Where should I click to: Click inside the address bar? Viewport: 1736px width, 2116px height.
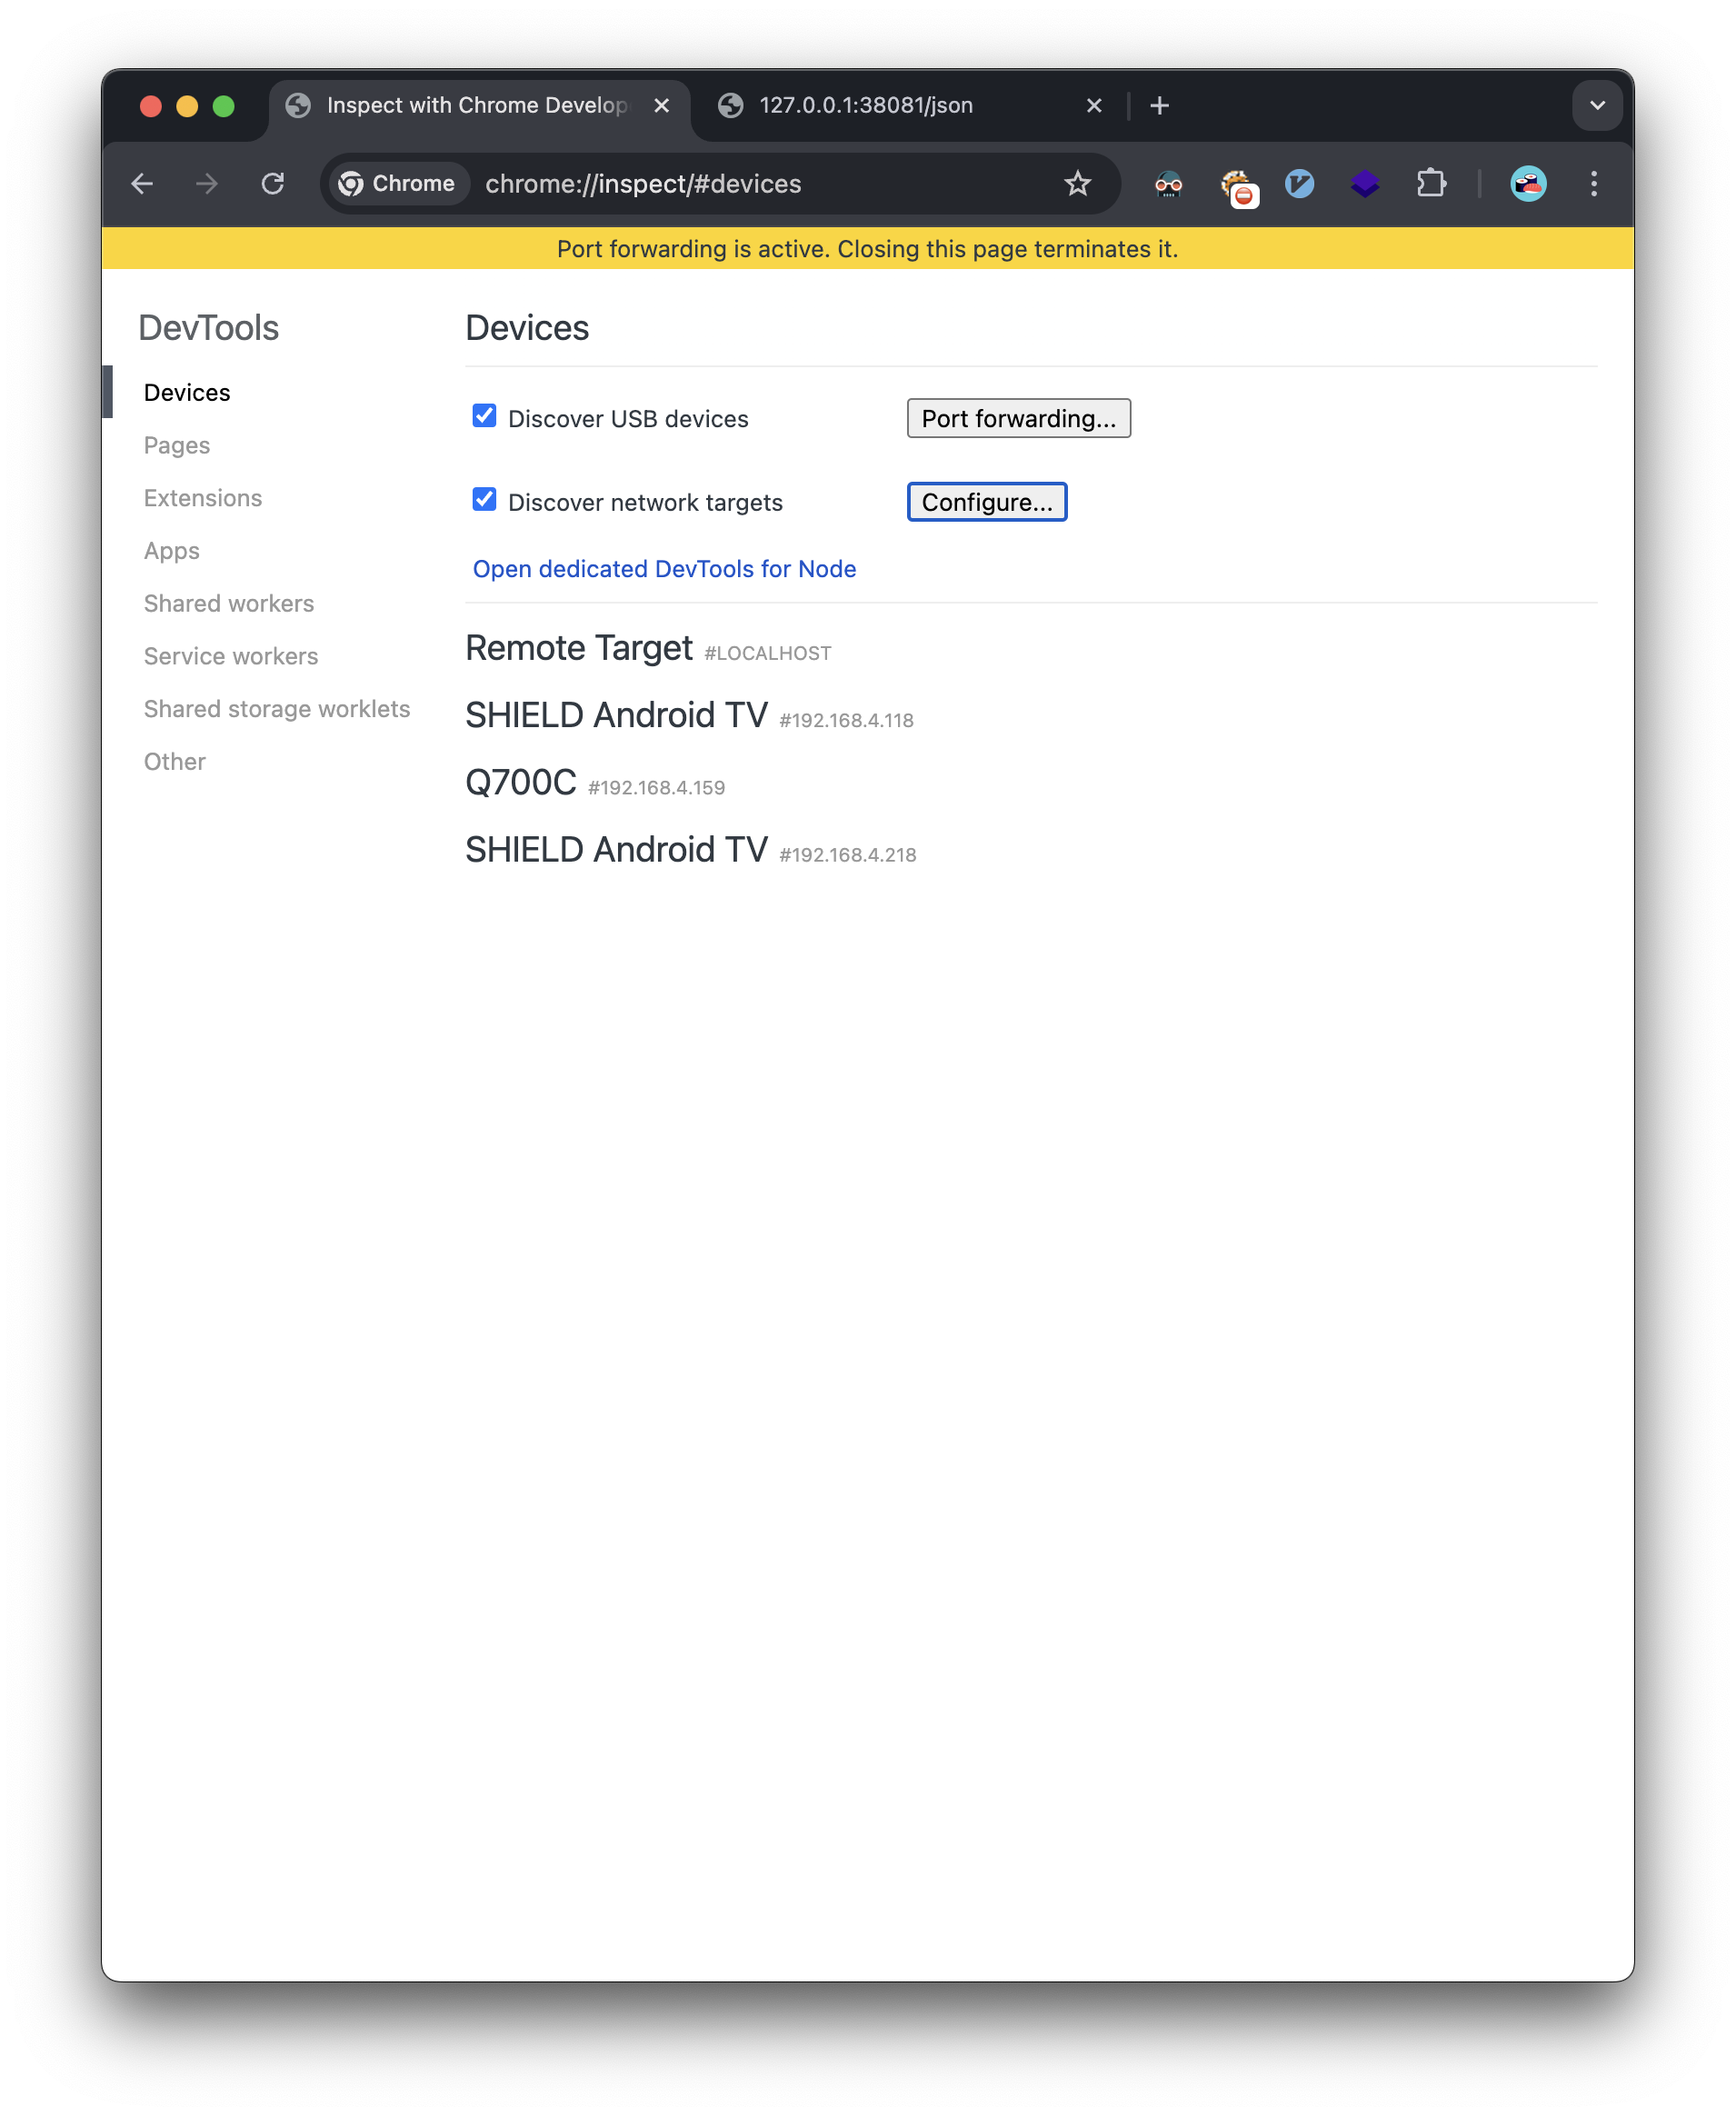[x=700, y=183]
